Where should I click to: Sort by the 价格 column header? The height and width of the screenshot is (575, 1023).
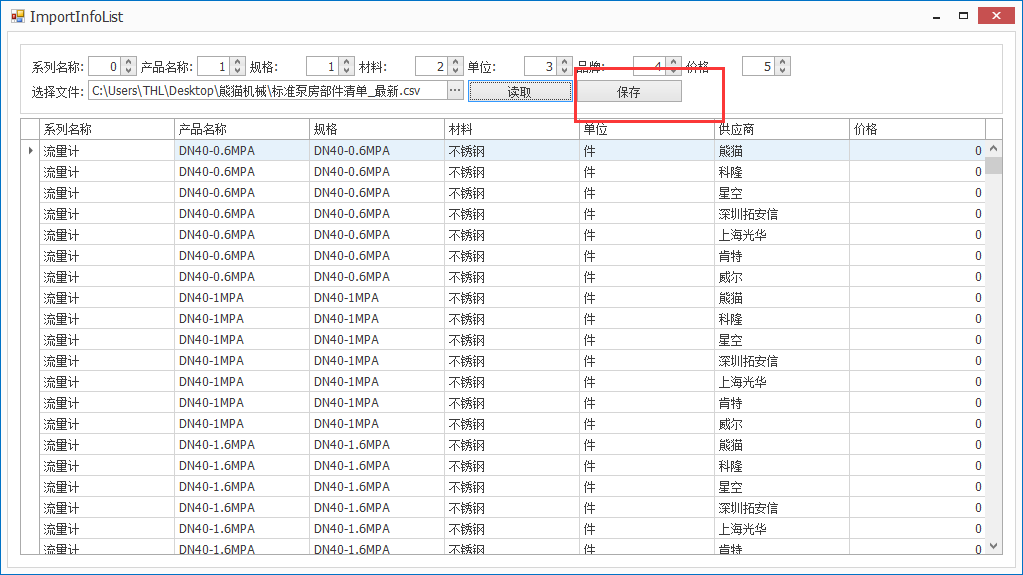tap(917, 129)
